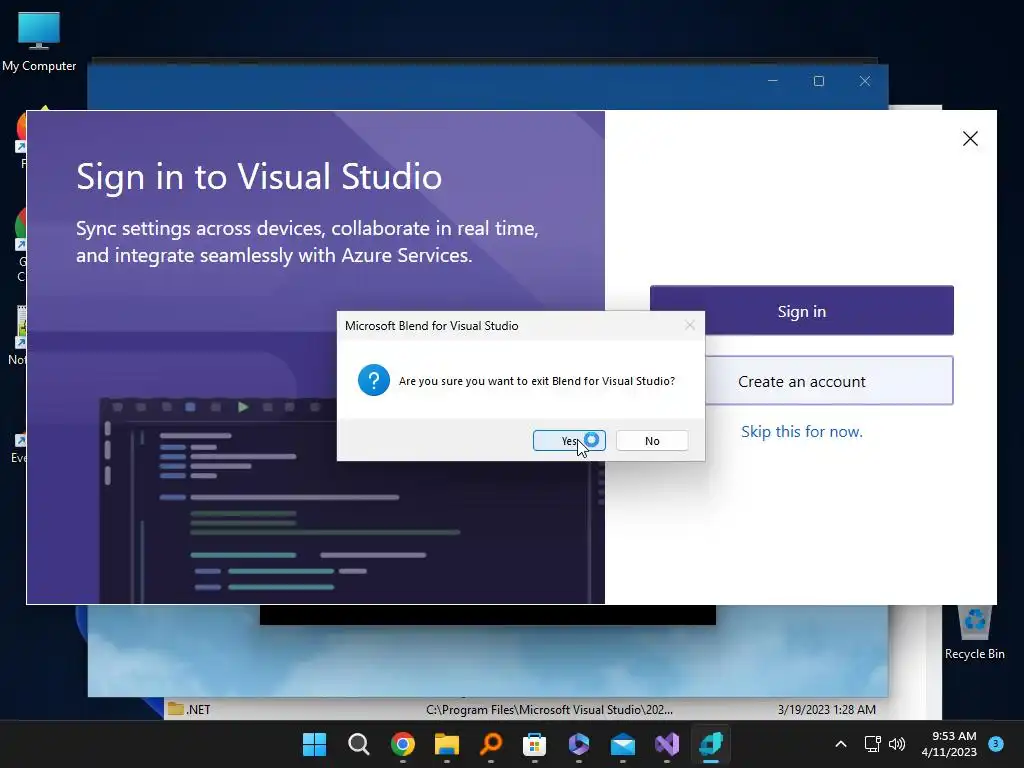This screenshot has height=768, width=1024.
Task: Switch to Visual Studio on the taskbar
Action: click(667, 744)
